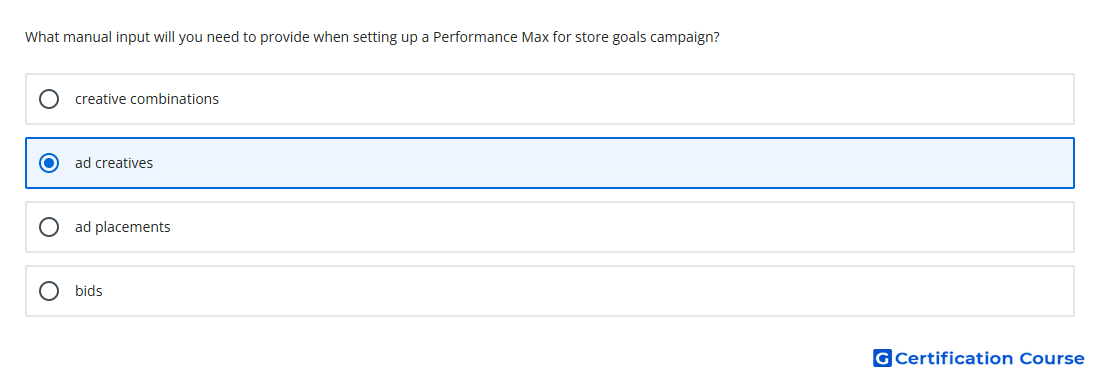Screen dimensions: 1100x377
Task: Click the question text about Performance Max
Action: coord(373,37)
